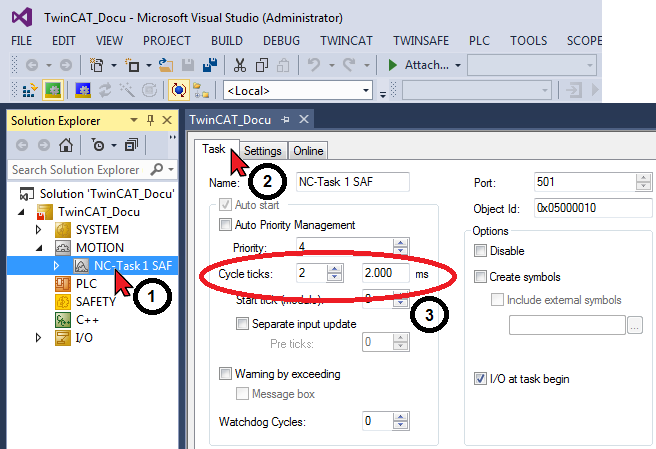Click the Cut scissors icon
Screen dimensions: 656x449
tap(240, 65)
